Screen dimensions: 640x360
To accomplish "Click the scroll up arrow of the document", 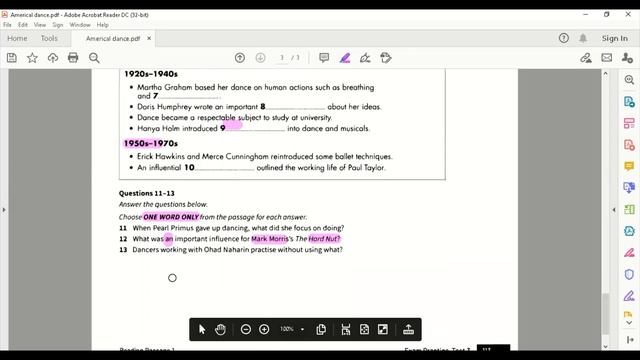I will click(606, 73).
